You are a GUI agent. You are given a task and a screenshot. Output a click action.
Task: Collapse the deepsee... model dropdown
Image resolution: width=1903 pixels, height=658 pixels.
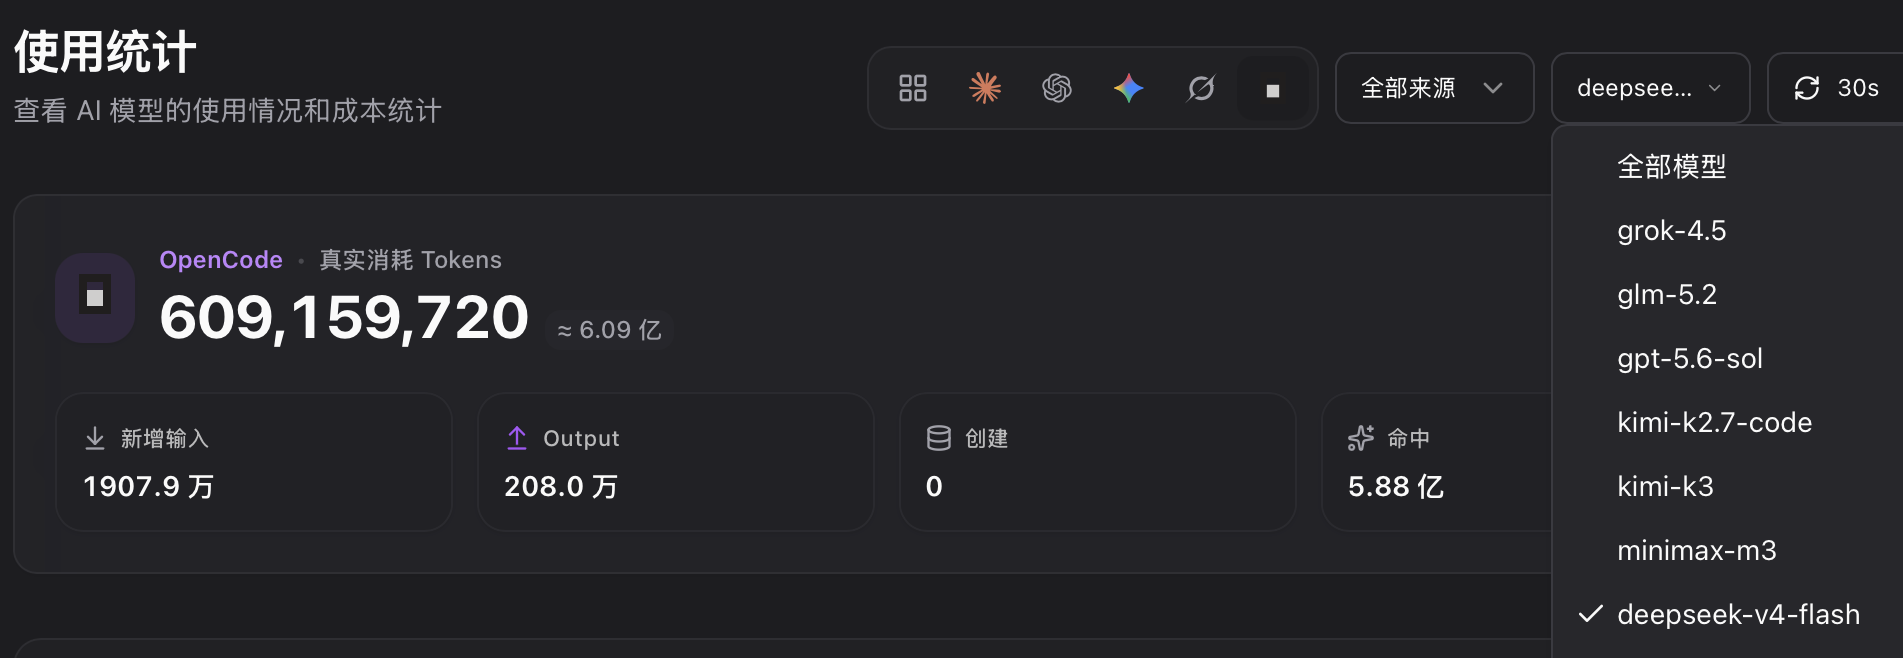coord(1650,88)
